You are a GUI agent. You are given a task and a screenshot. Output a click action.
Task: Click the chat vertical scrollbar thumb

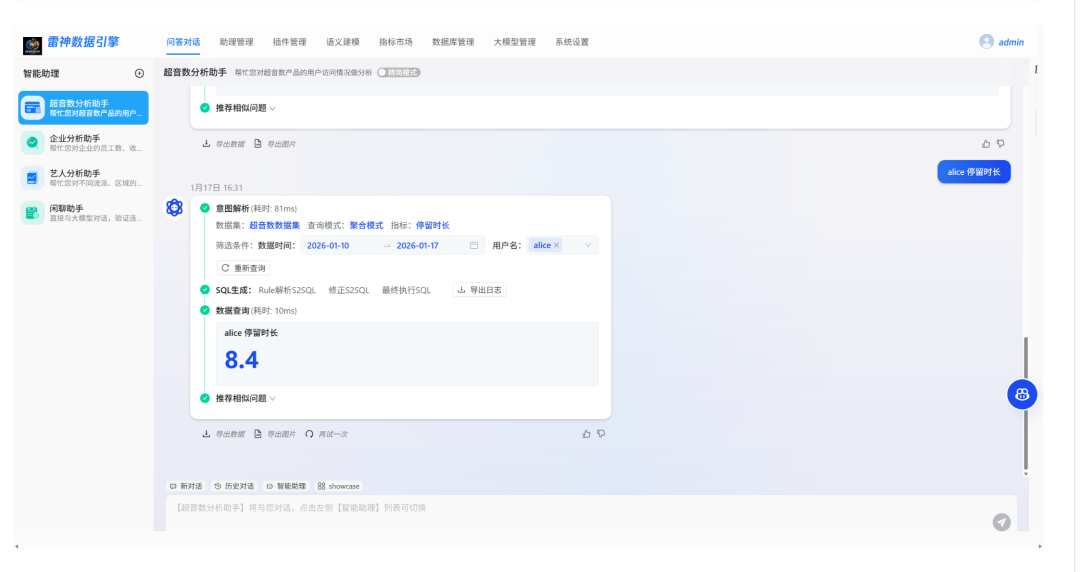coord(1026,403)
